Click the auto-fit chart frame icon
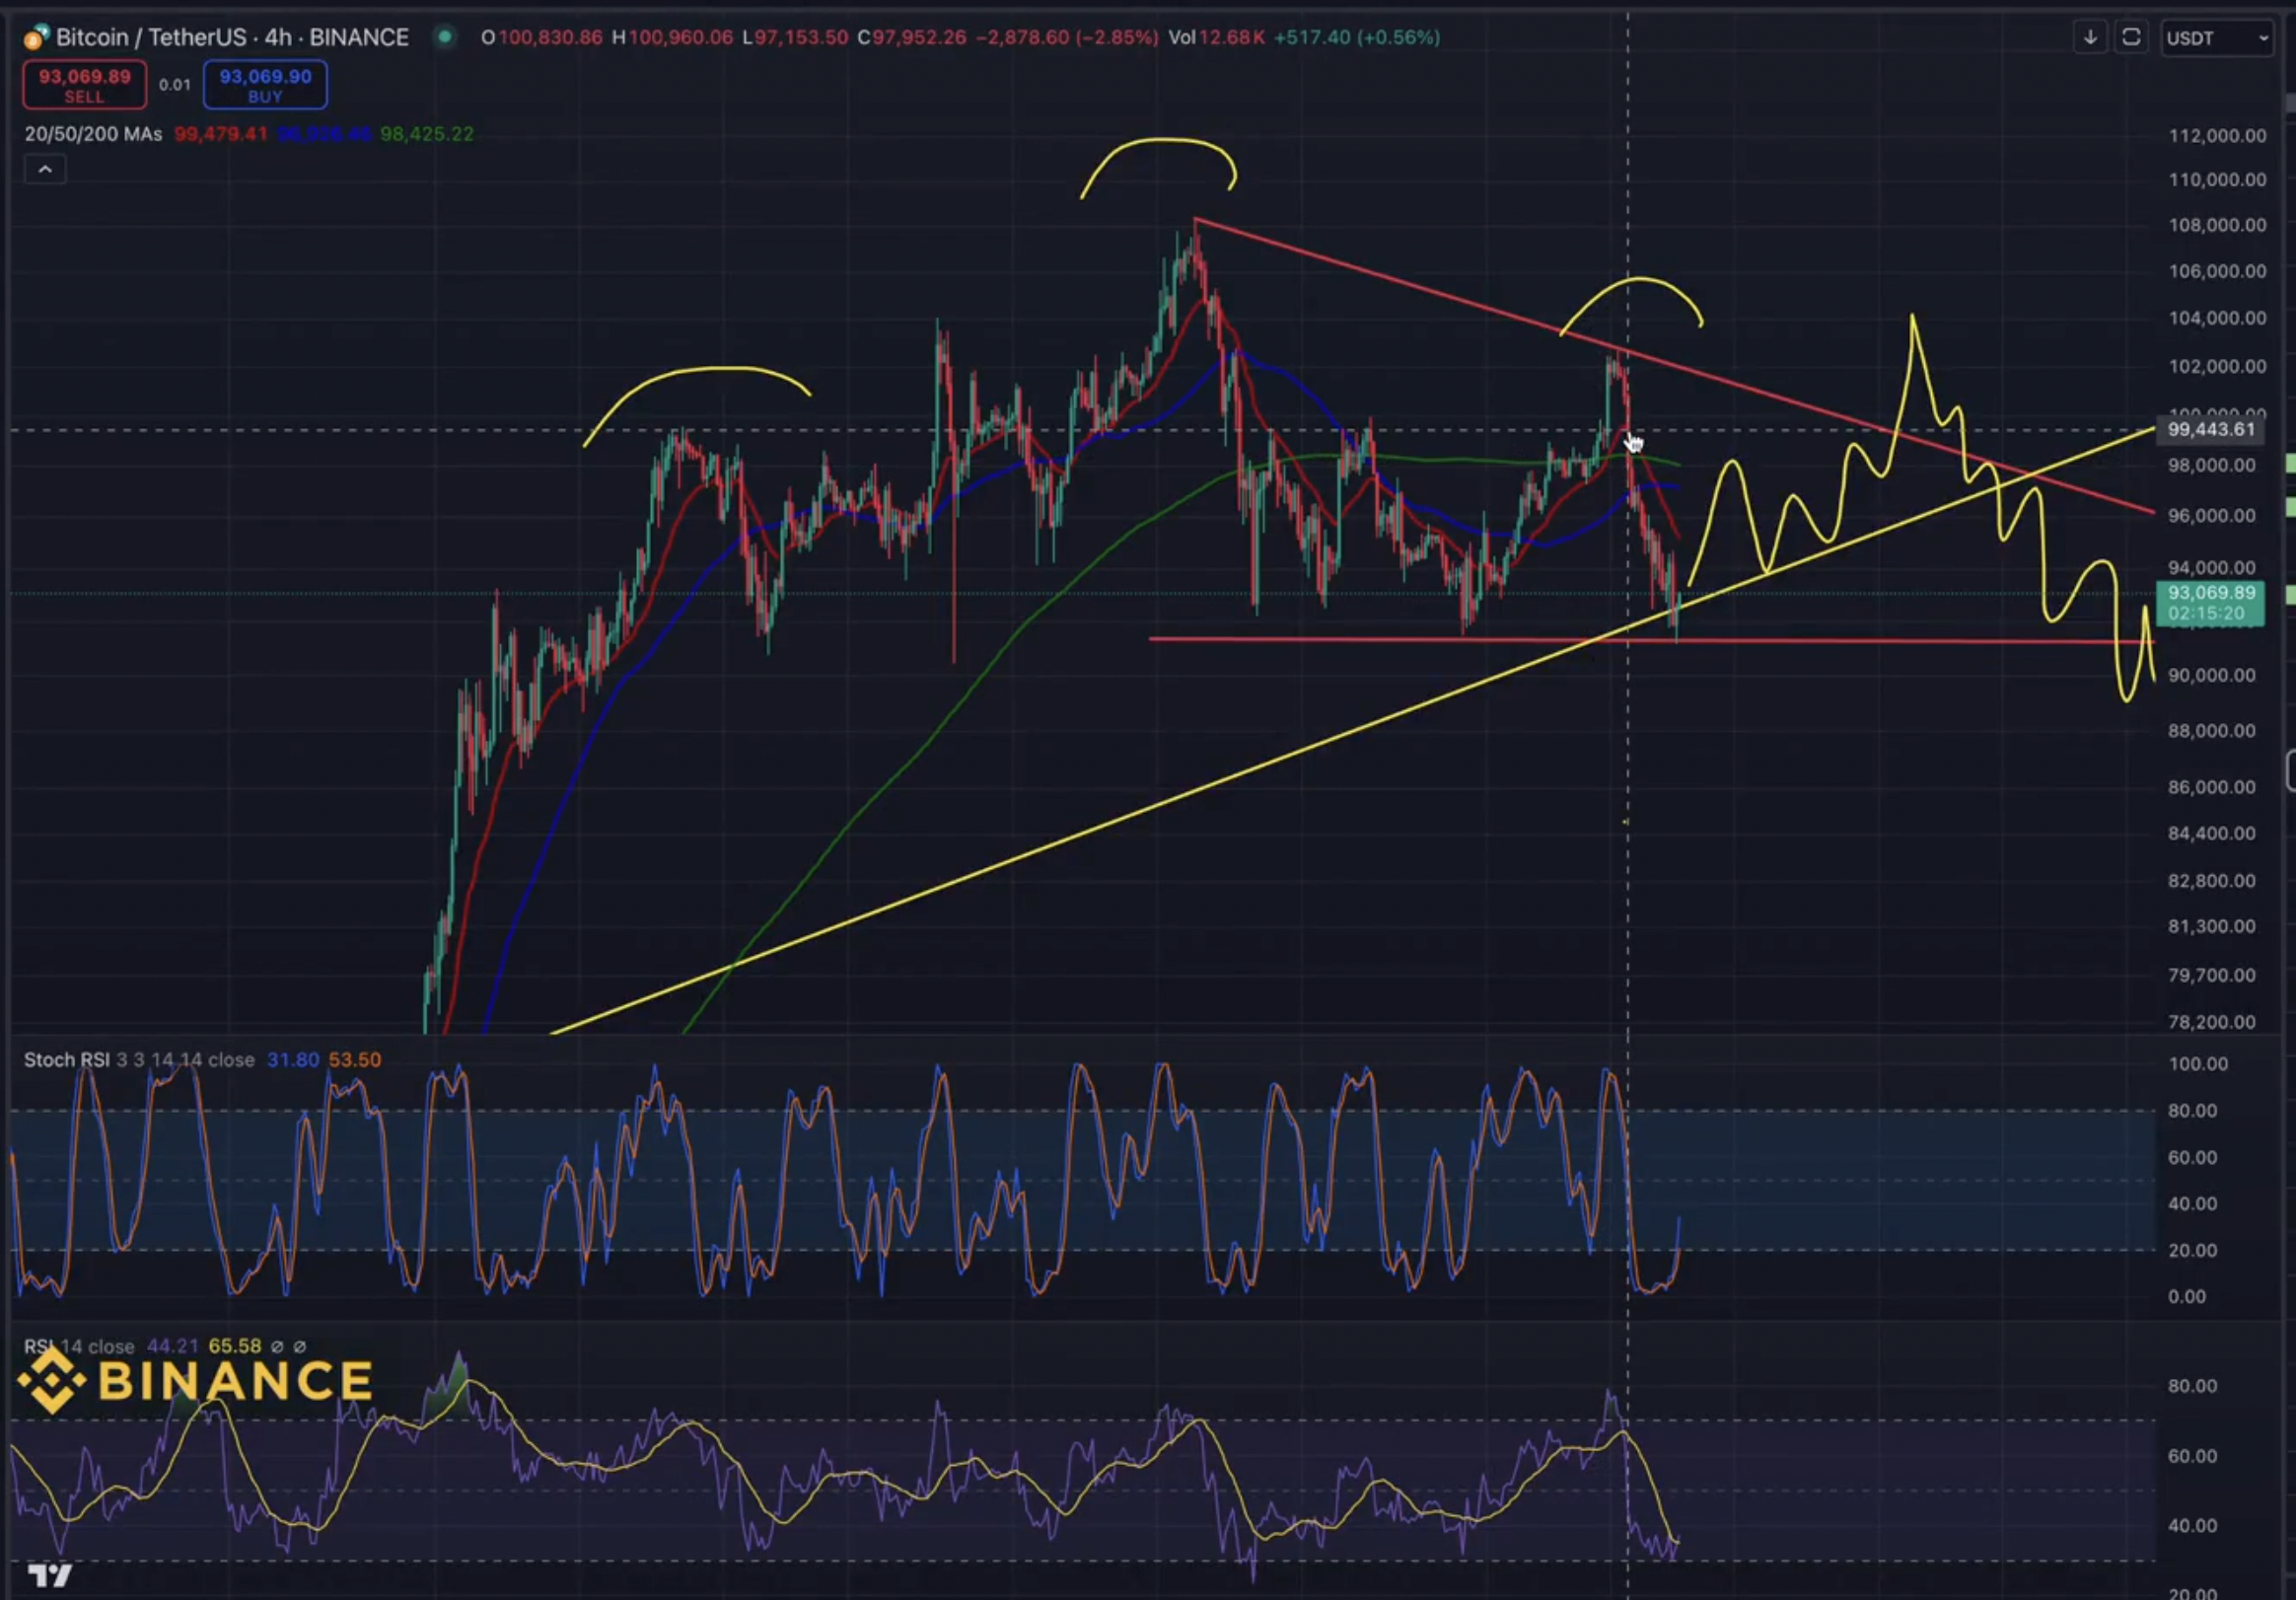 click(x=2131, y=38)
